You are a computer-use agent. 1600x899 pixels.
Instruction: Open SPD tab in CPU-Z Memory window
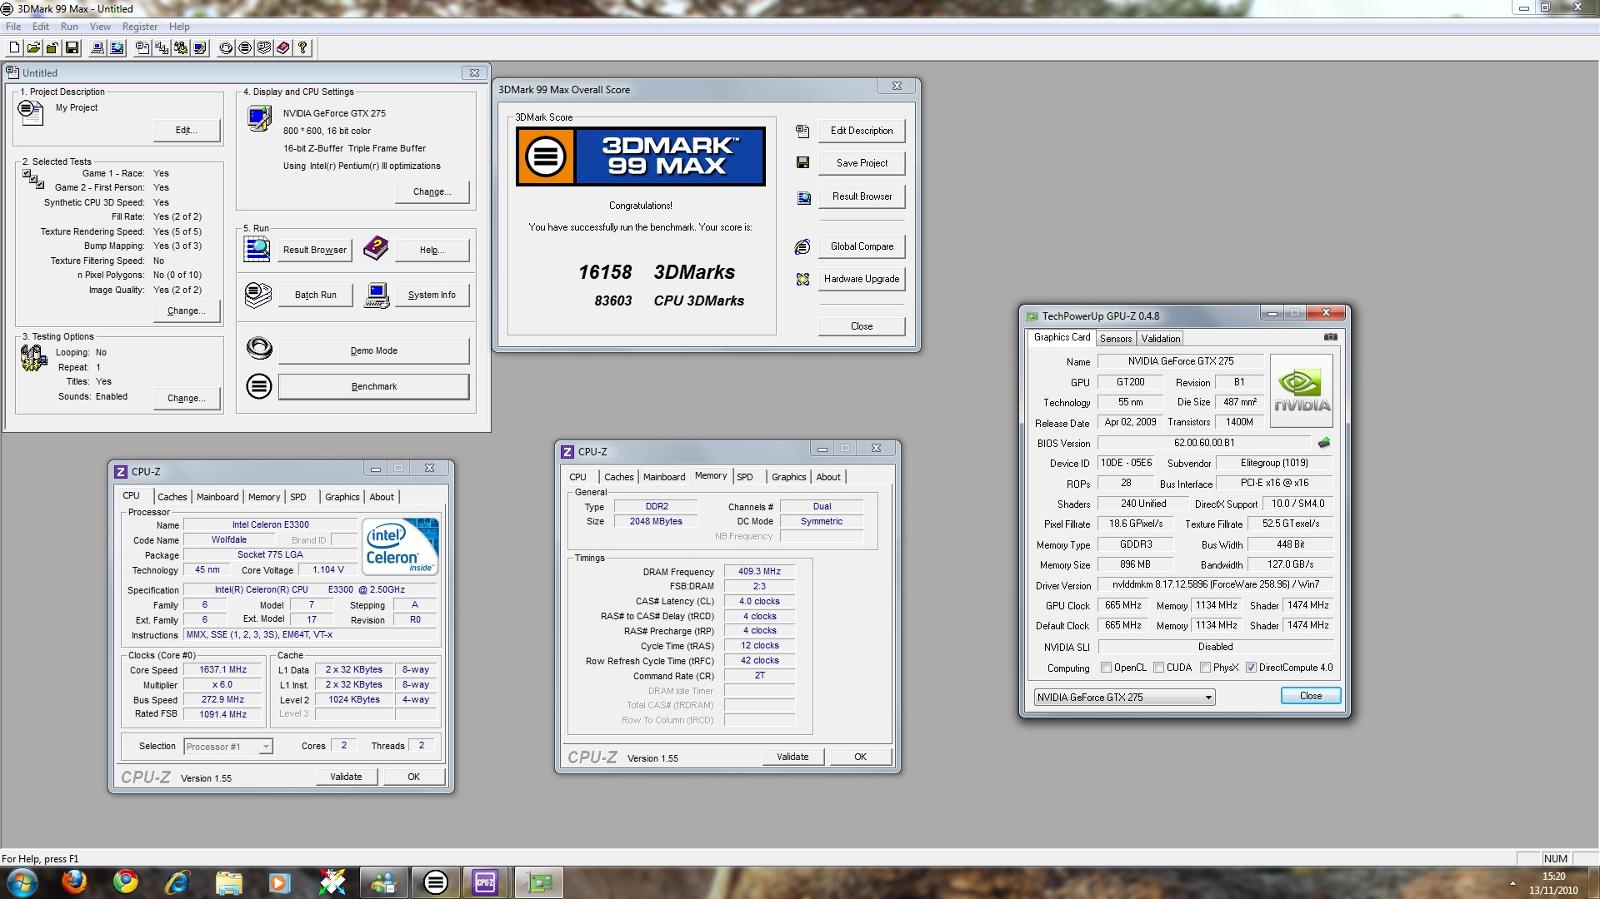[x=745, y=477]
